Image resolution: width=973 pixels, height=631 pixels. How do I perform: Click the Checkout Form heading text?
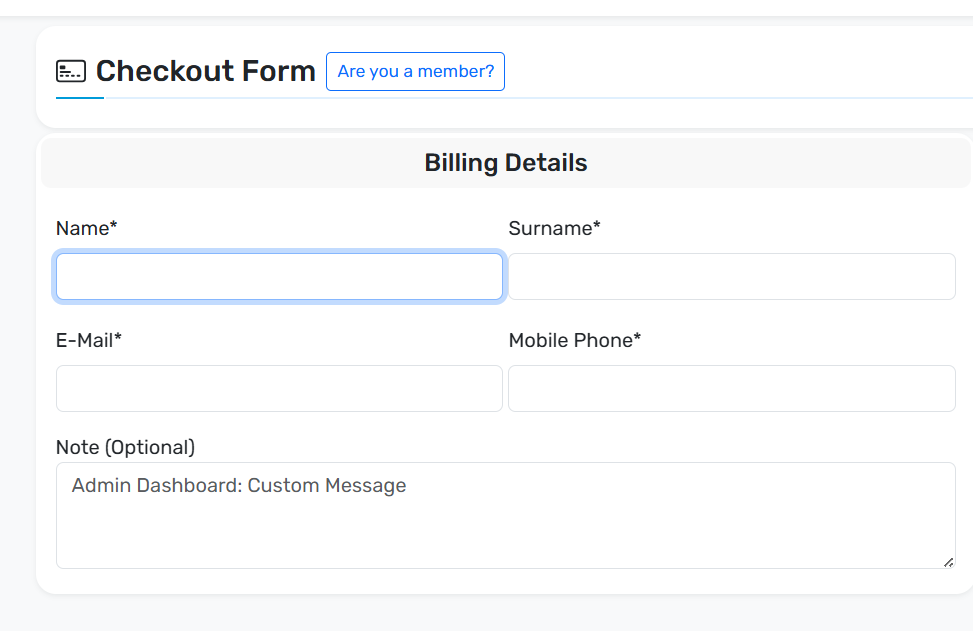pyautogui.click(x=205, y=71)
